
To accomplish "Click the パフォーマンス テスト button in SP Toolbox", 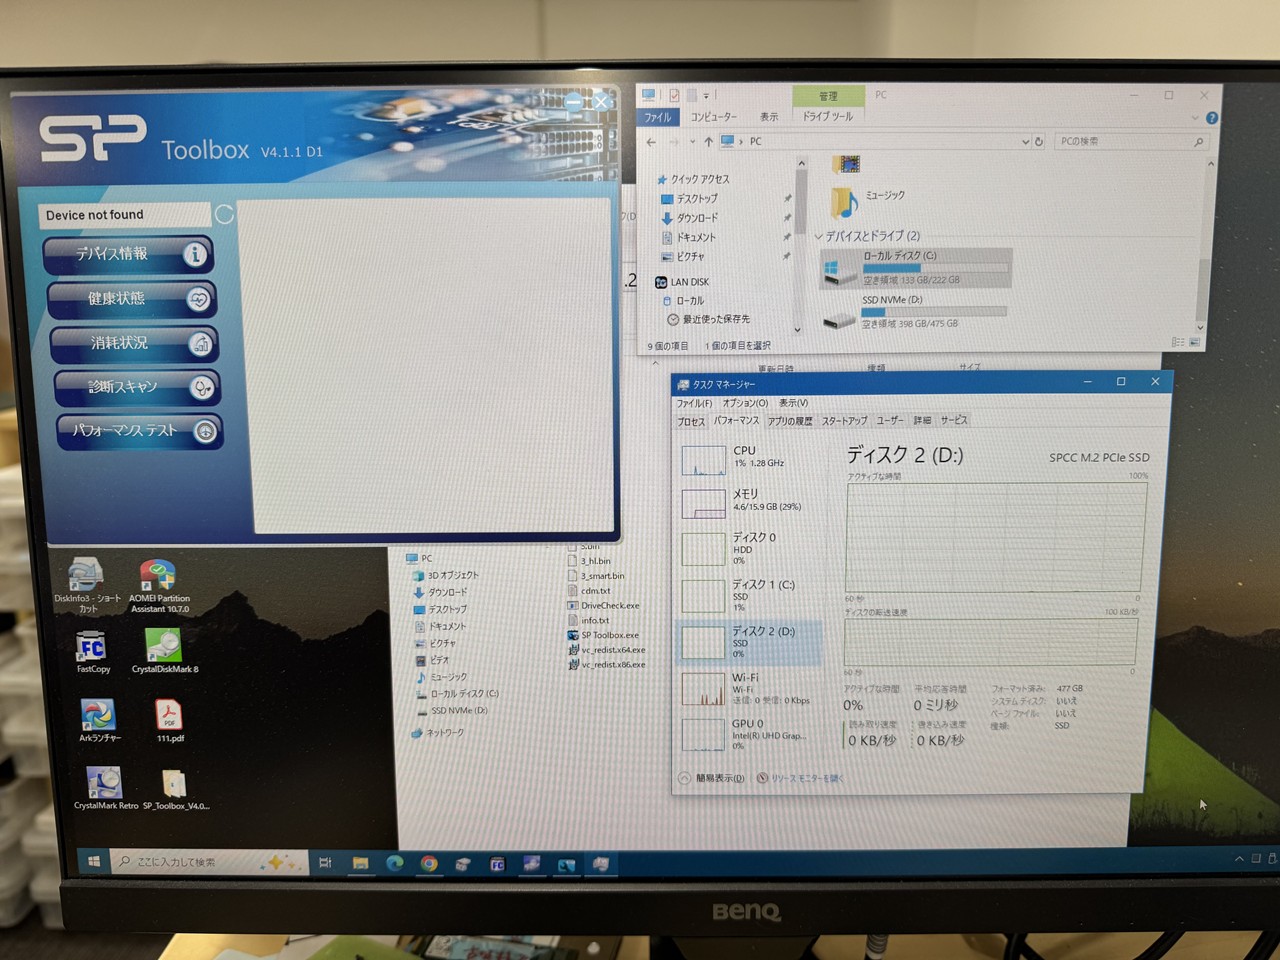I will click(138, 431).
